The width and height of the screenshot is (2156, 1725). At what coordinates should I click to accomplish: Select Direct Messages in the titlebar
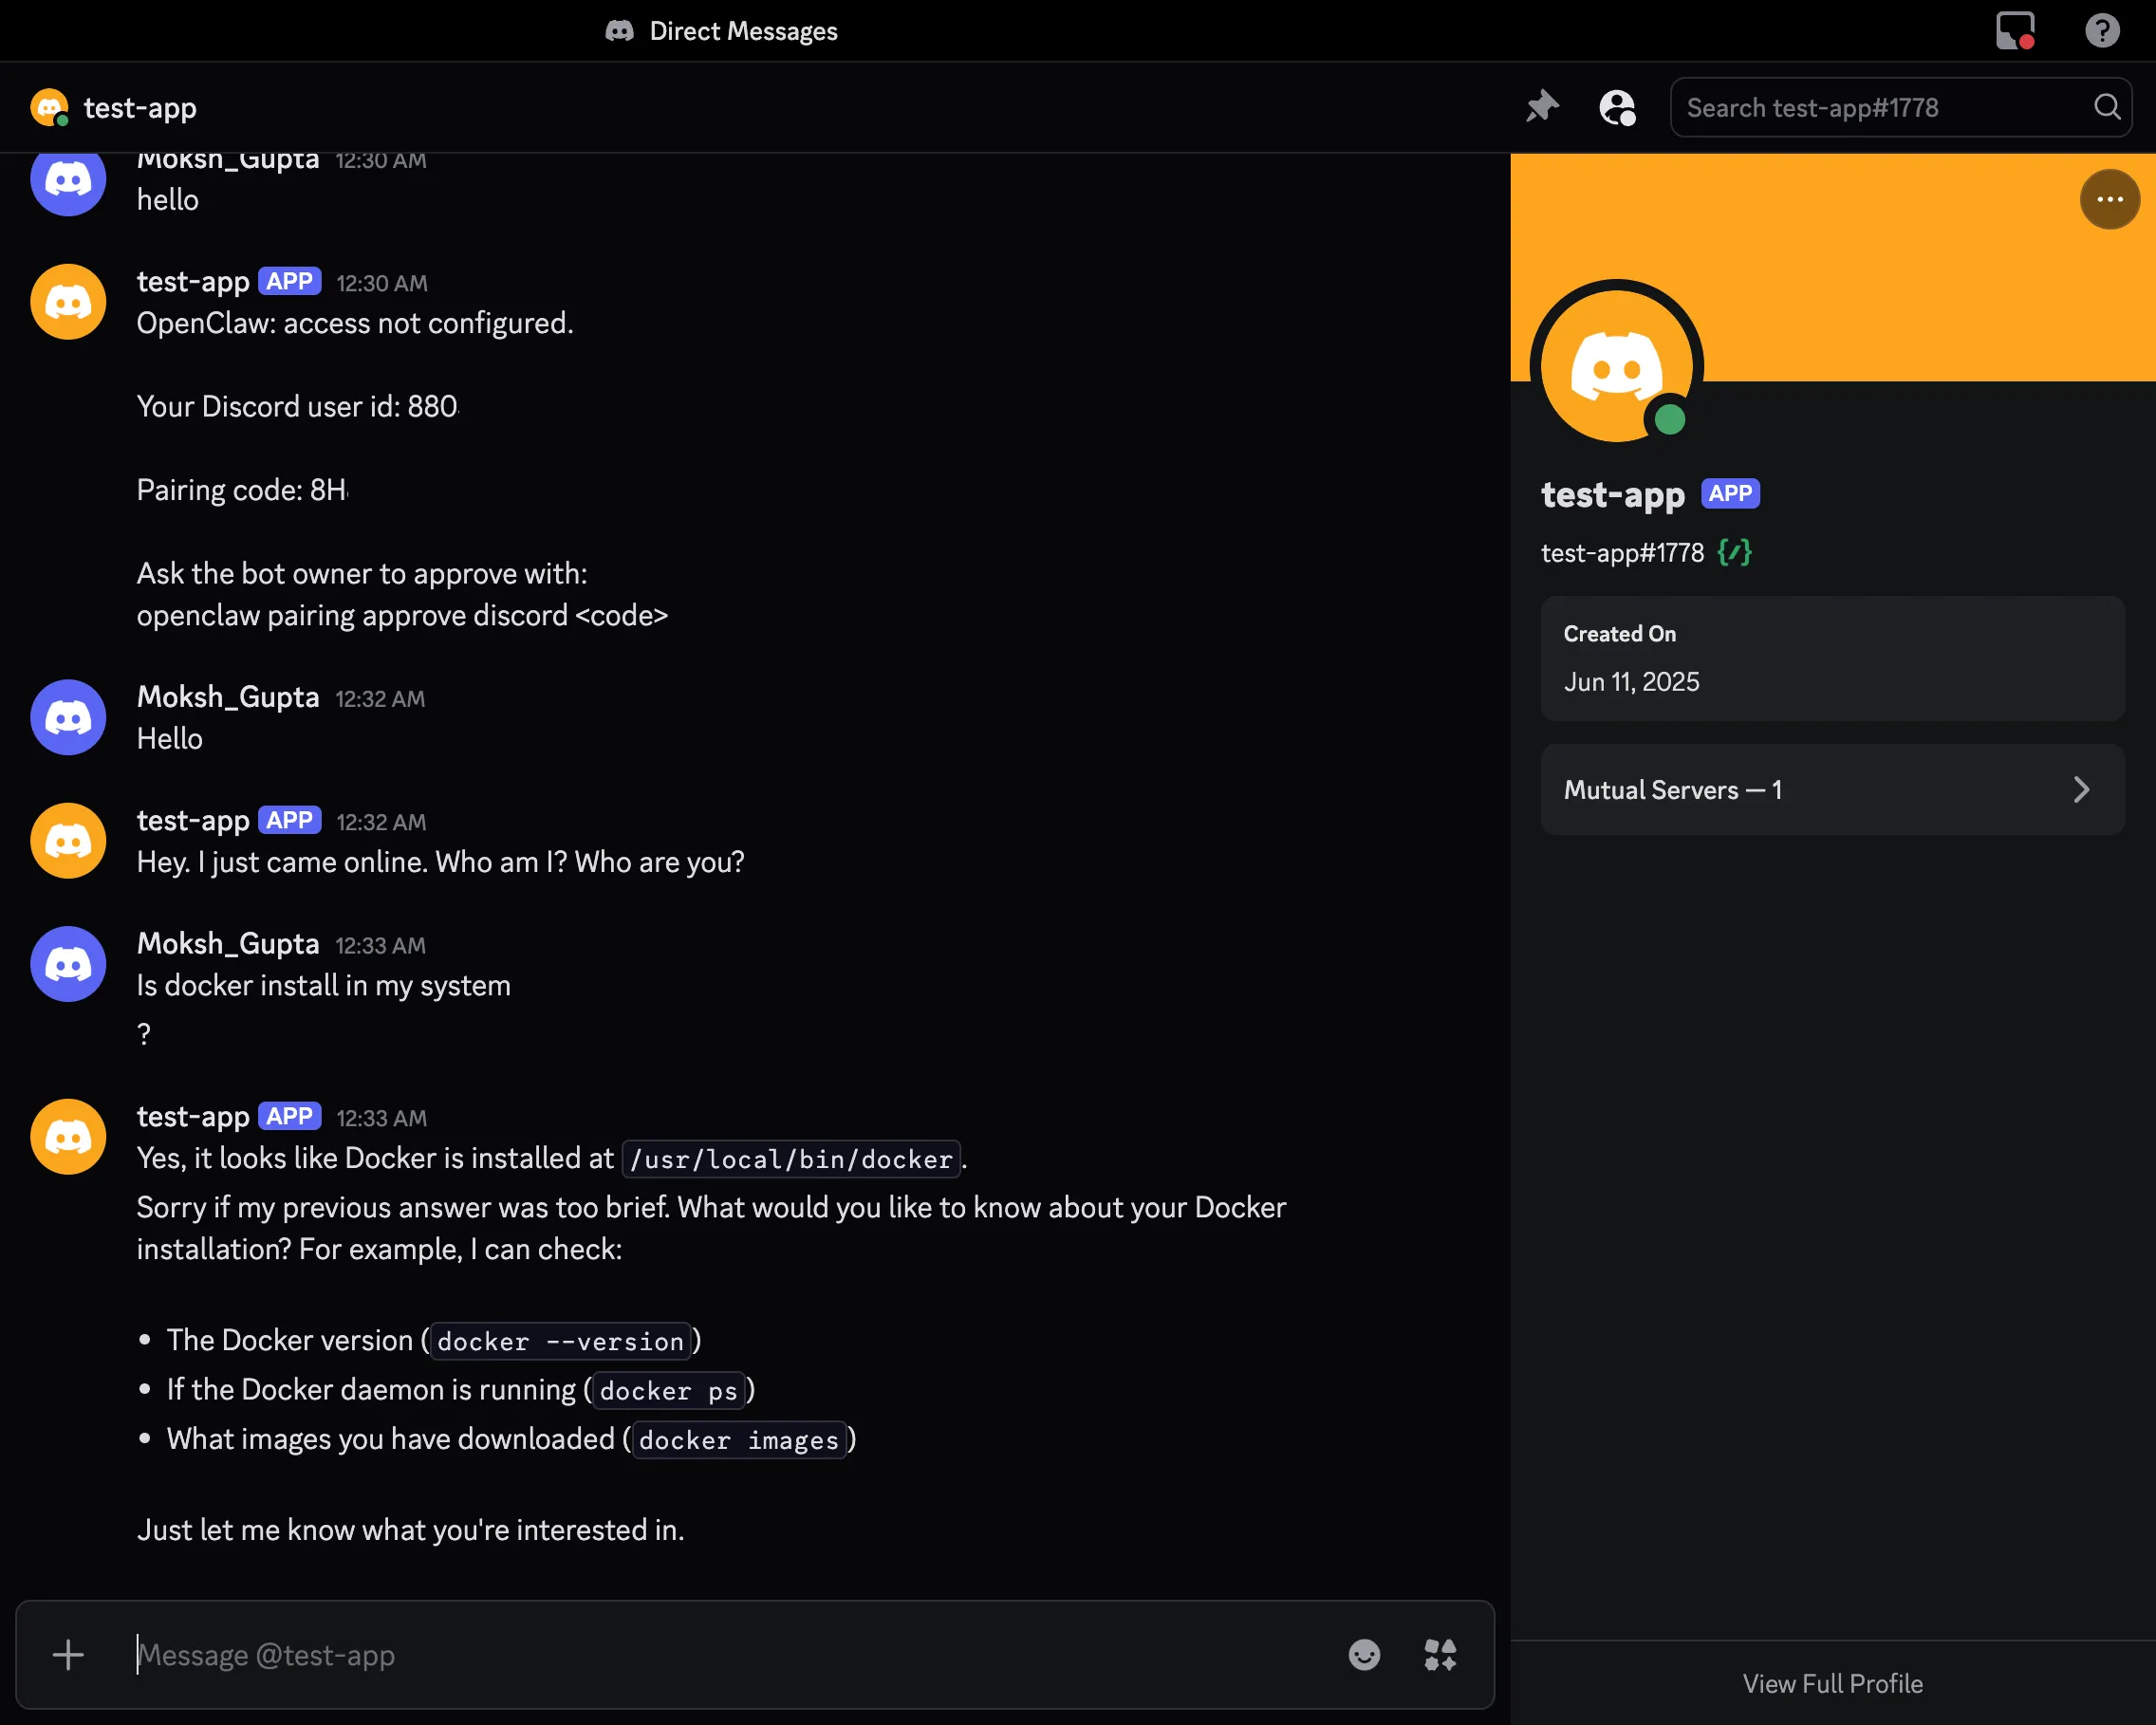(743, 30)
